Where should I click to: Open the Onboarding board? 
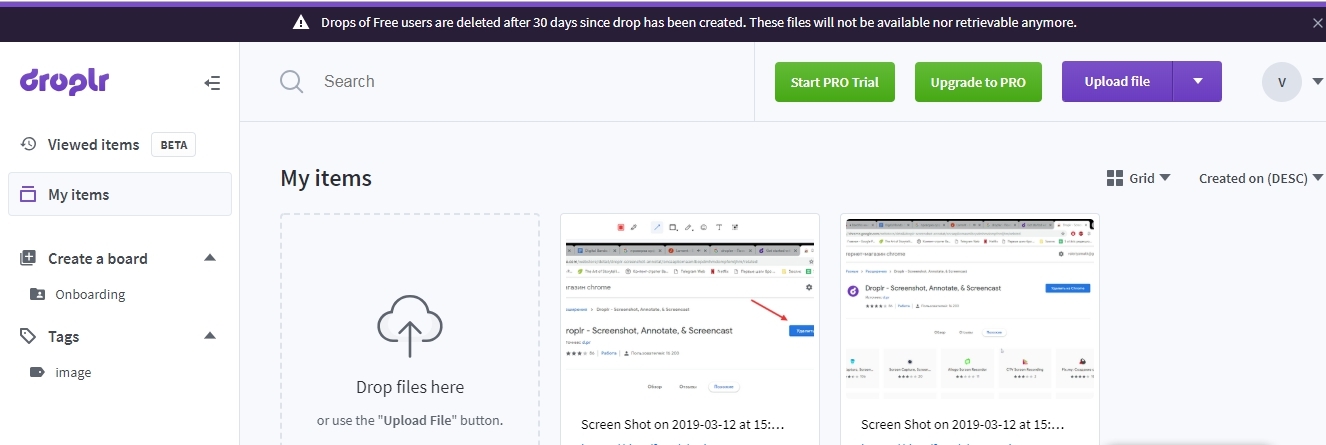(90, 294)
